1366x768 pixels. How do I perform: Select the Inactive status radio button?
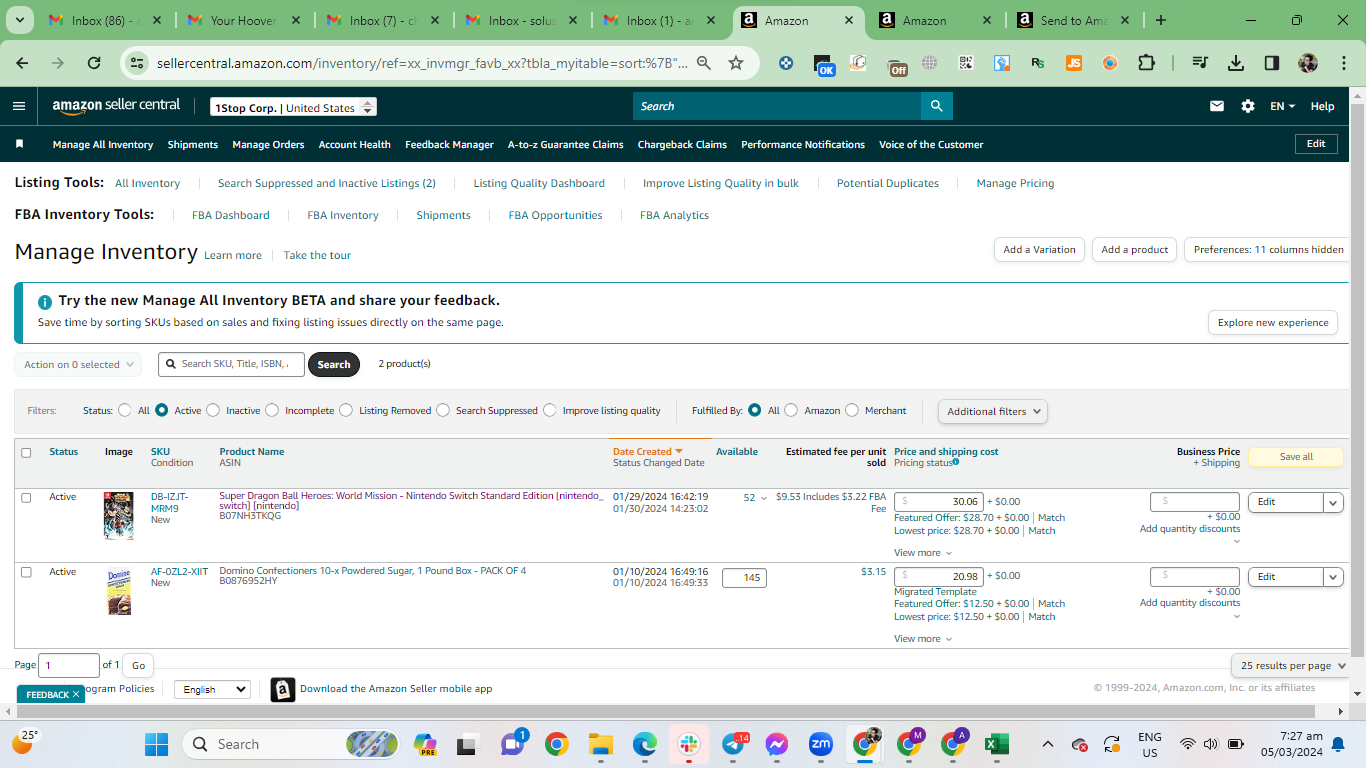213,410
